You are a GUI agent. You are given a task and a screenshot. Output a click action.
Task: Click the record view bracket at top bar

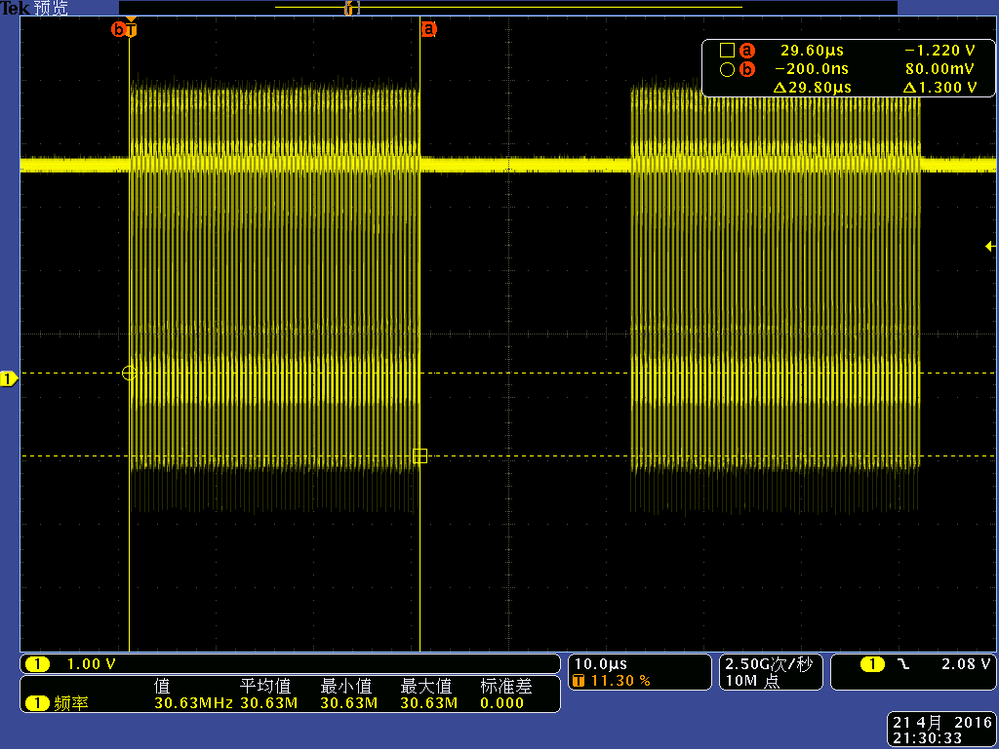pyautogui.click(x=352, y=8)
